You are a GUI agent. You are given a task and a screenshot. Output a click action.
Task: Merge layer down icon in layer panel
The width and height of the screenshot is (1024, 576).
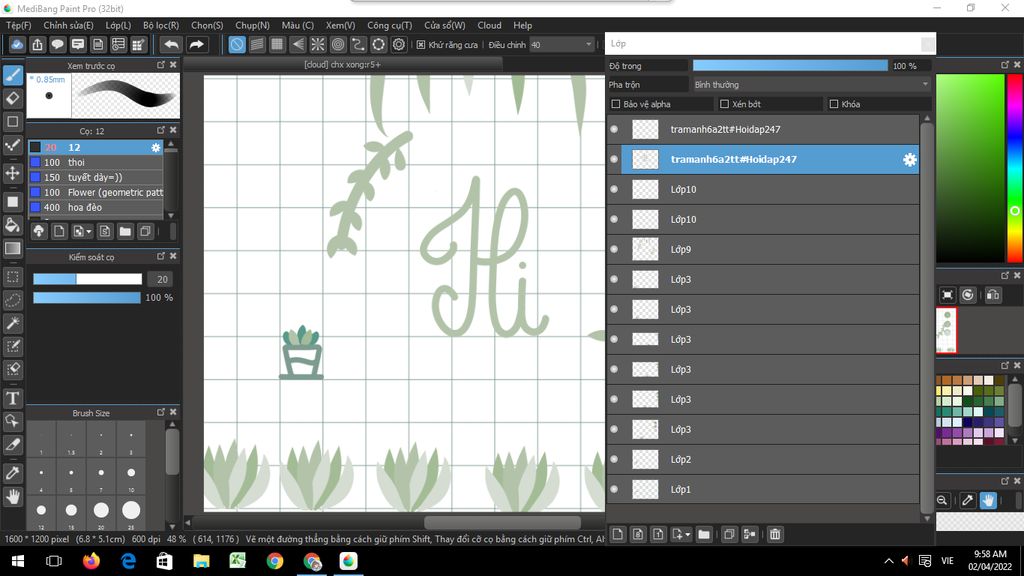click(750, 534)
